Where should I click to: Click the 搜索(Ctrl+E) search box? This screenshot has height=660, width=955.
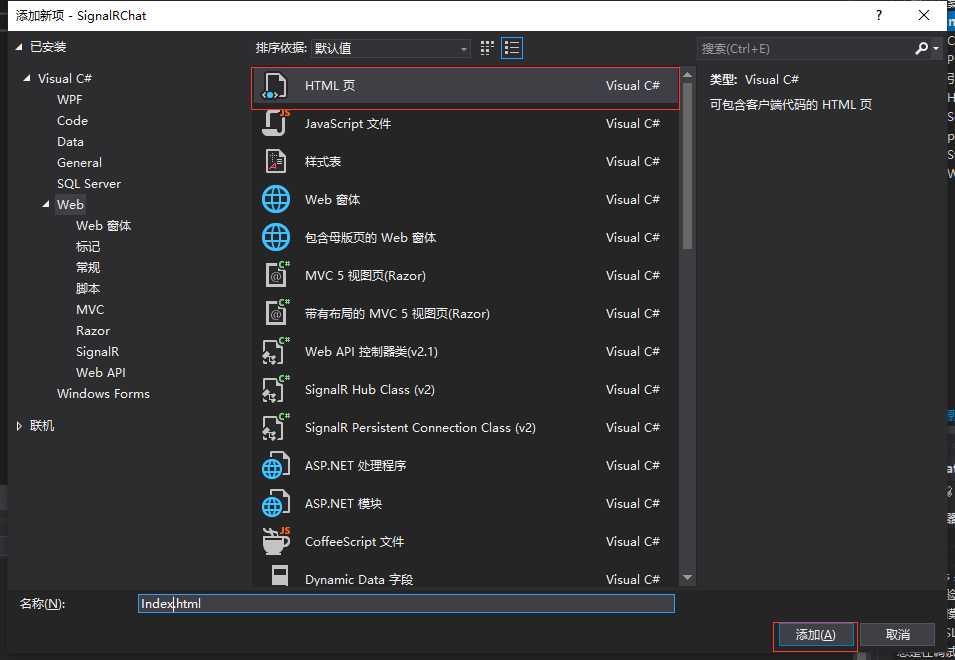[805, 49]
